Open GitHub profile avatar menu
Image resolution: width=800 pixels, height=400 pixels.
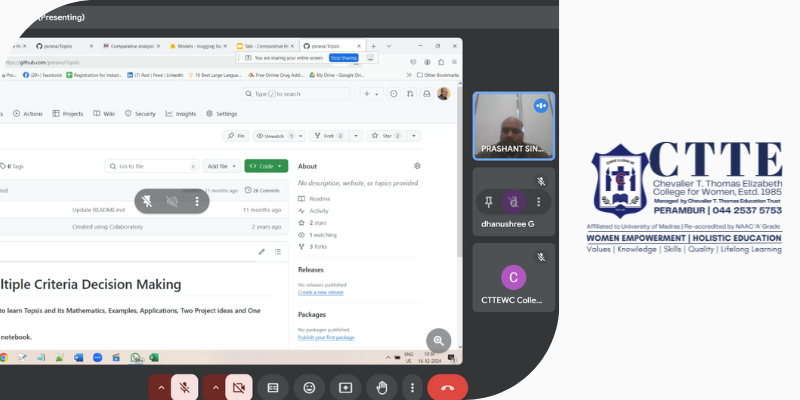(443, 93)
